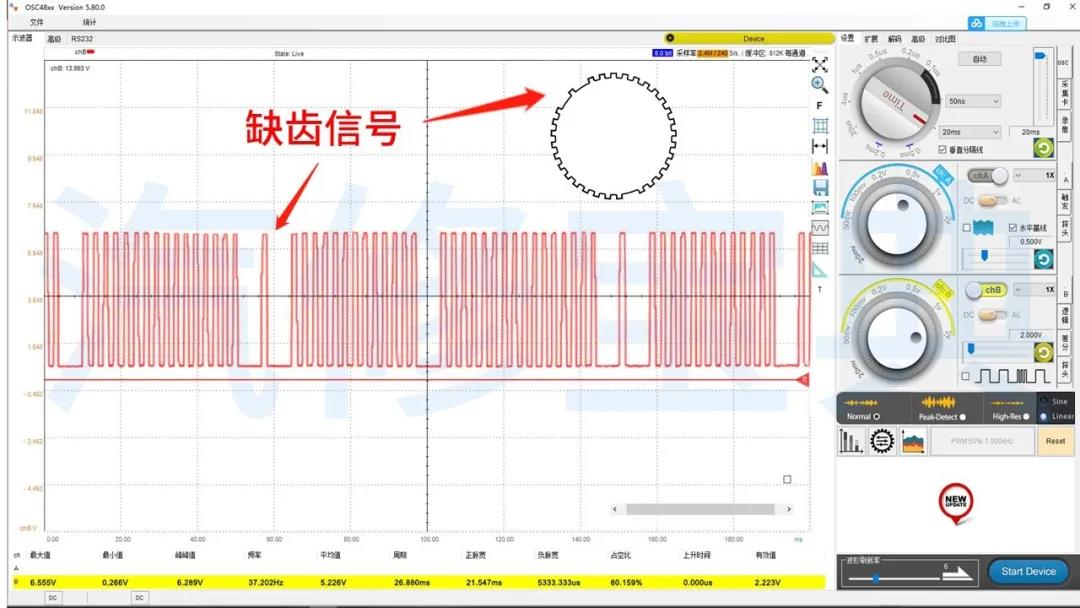This screenshot has height=608, width=1080.
Task: Click the T marker icon in toolbar
Action: (x=820, y=289)
